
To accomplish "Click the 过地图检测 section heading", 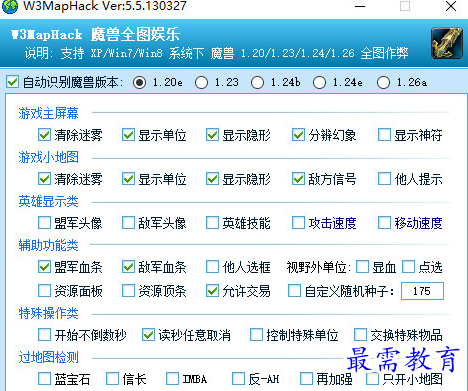I will click(48, 357).
